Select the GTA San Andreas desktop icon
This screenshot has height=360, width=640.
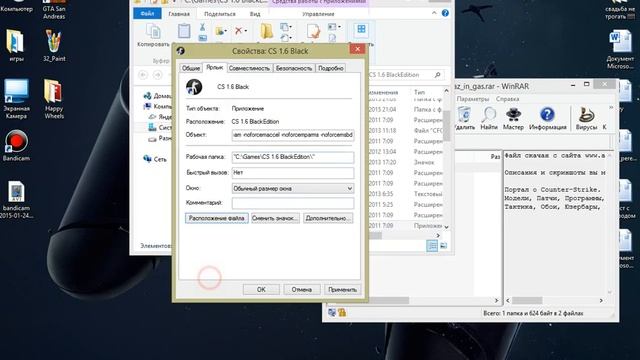pos(54,10)
